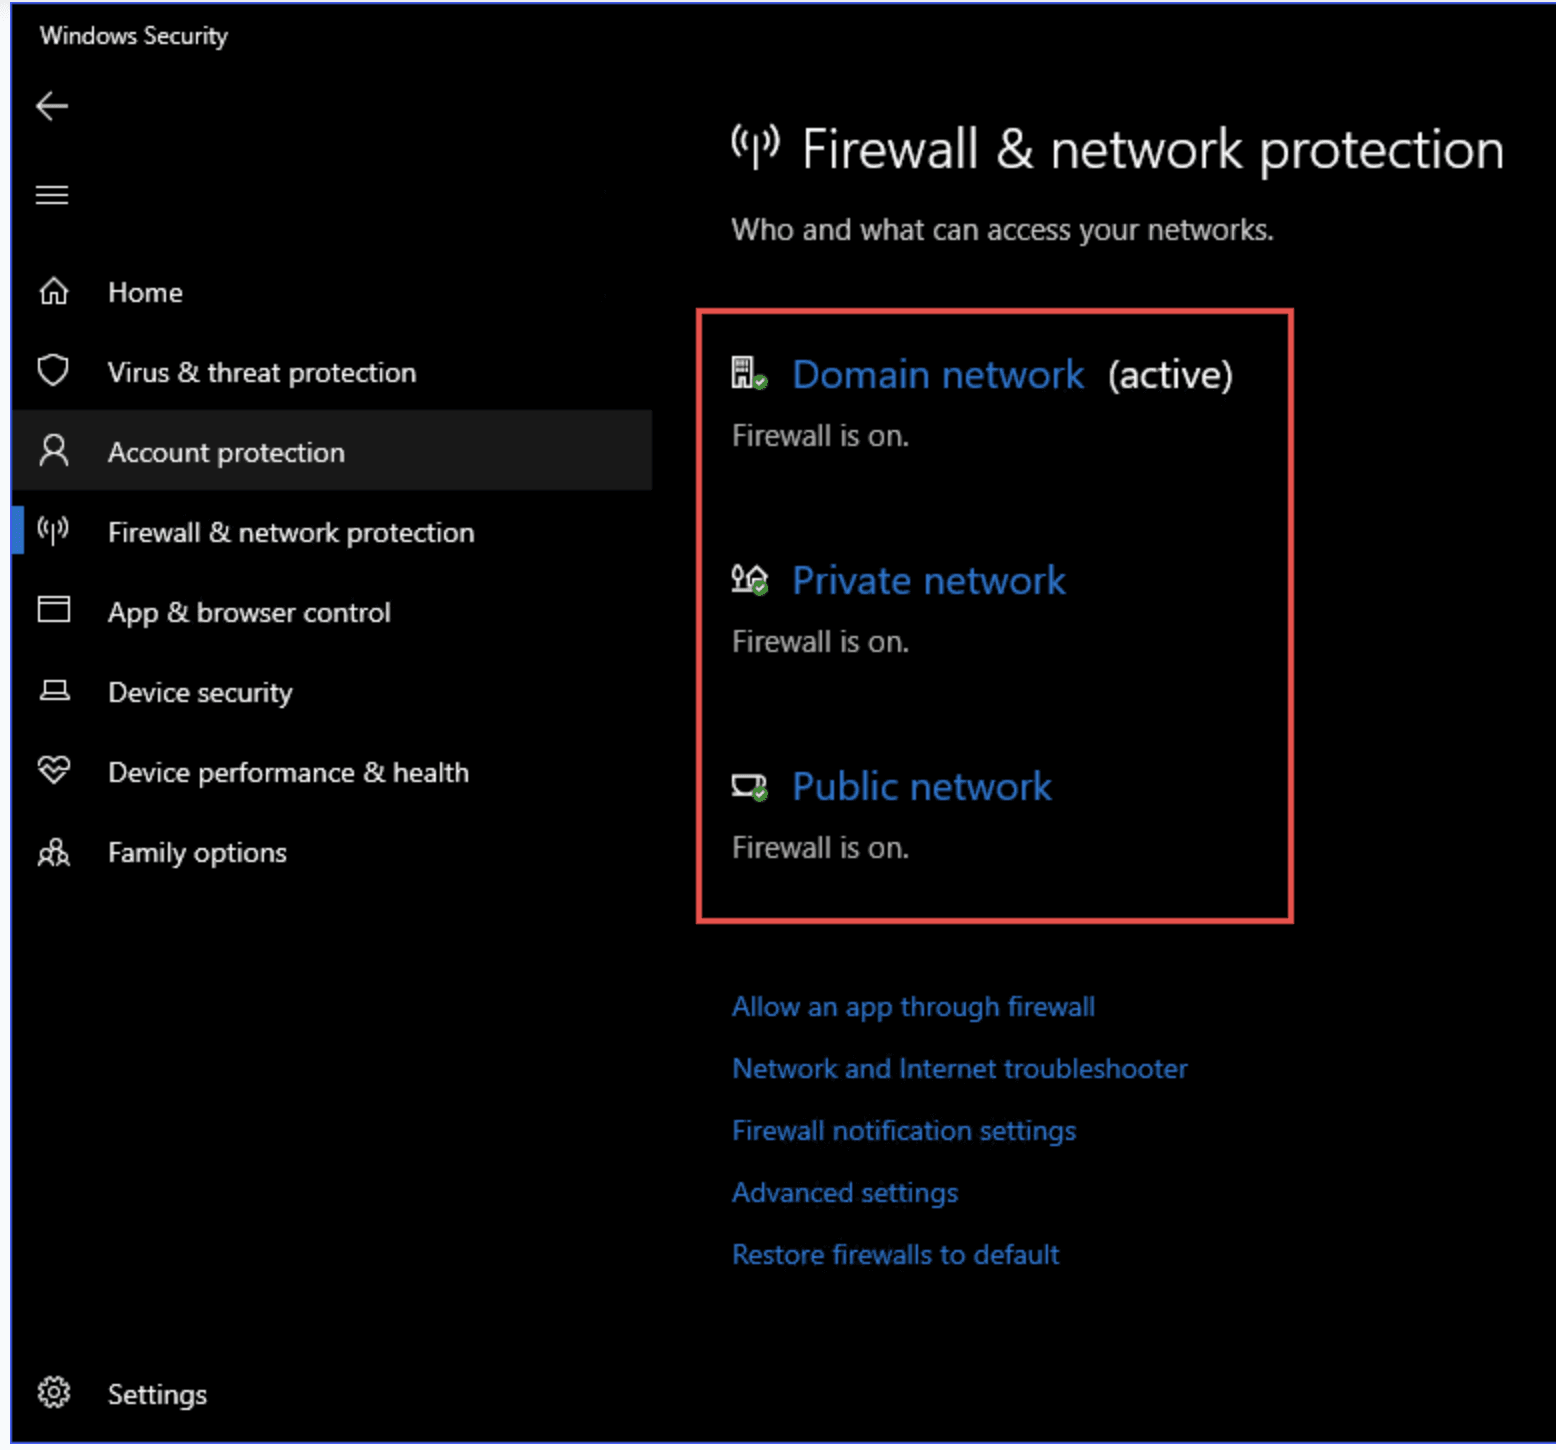
Task: Click the Device performance heart icon
Action: point(54,770)
